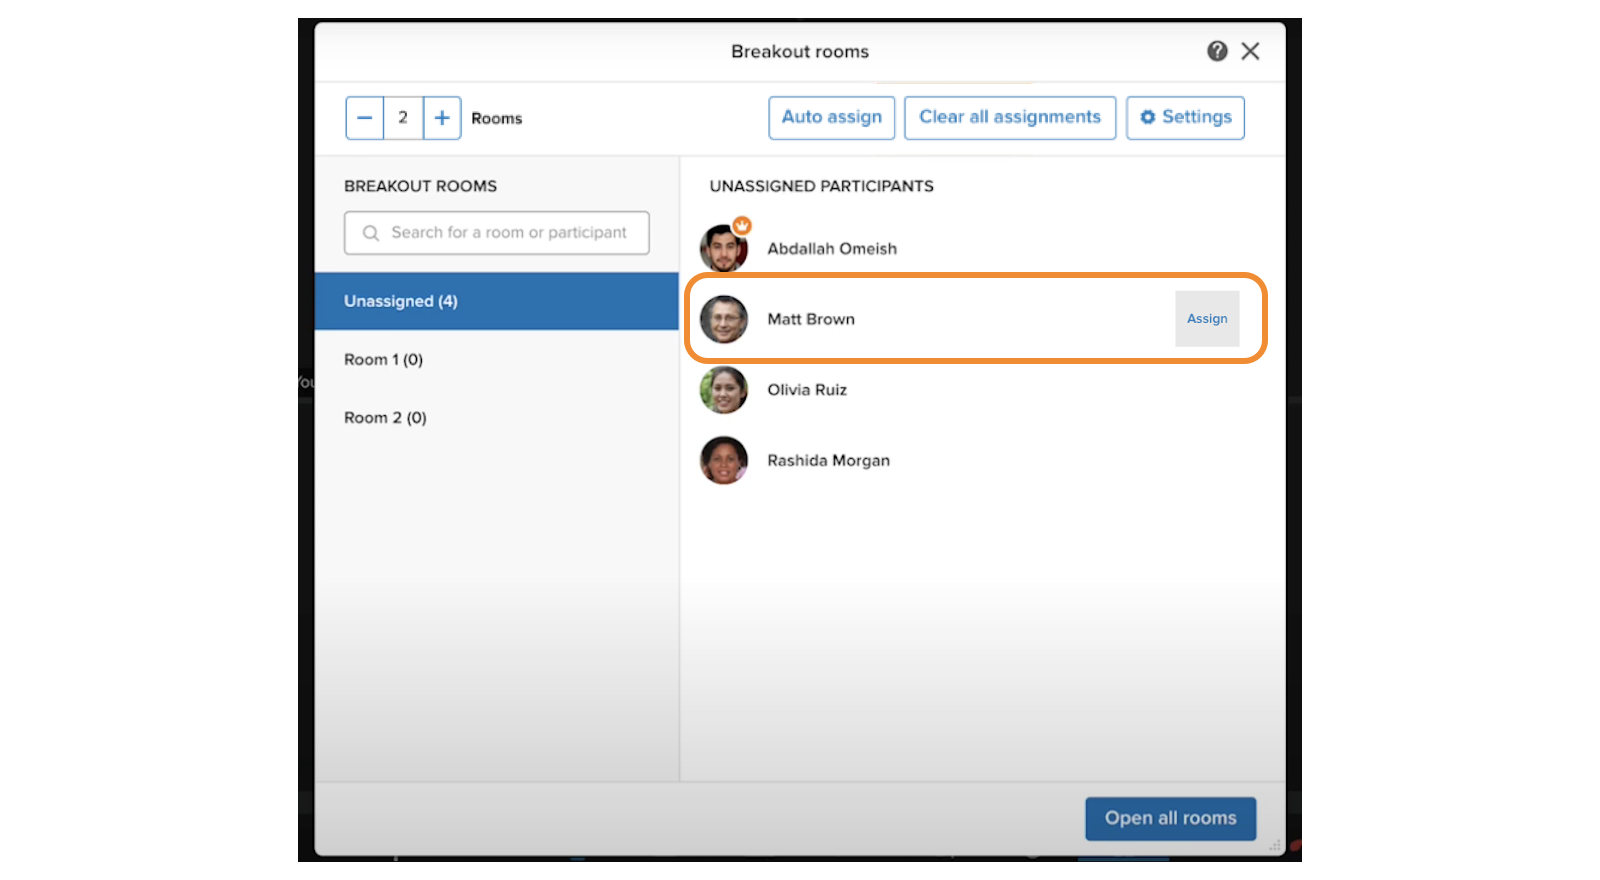Assign Matt Brown to a room
This screenshot has height=880, width=1600.
tap(1207, 319)
